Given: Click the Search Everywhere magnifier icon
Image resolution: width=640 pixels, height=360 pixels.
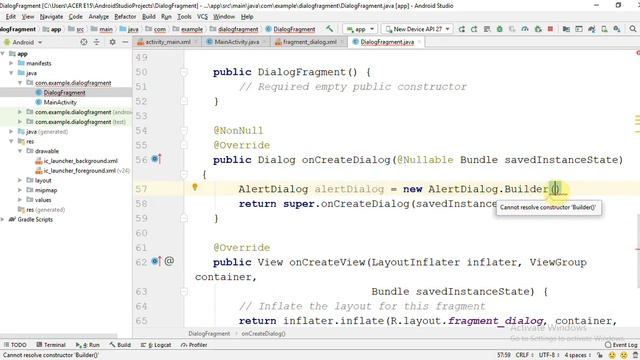Looking at the screenshot, I should click(x=633, y=29).
